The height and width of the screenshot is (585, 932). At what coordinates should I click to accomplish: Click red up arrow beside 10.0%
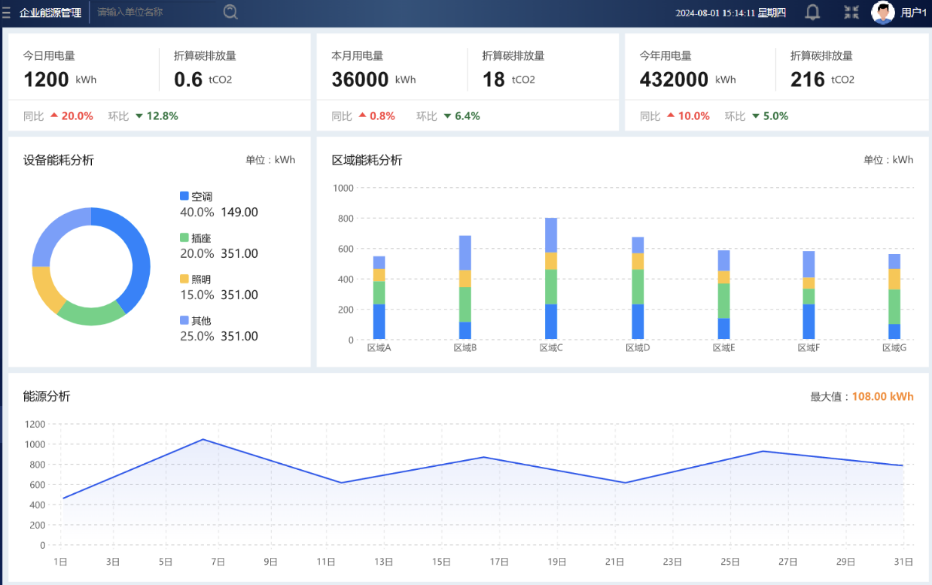click(x=670, y=116)
